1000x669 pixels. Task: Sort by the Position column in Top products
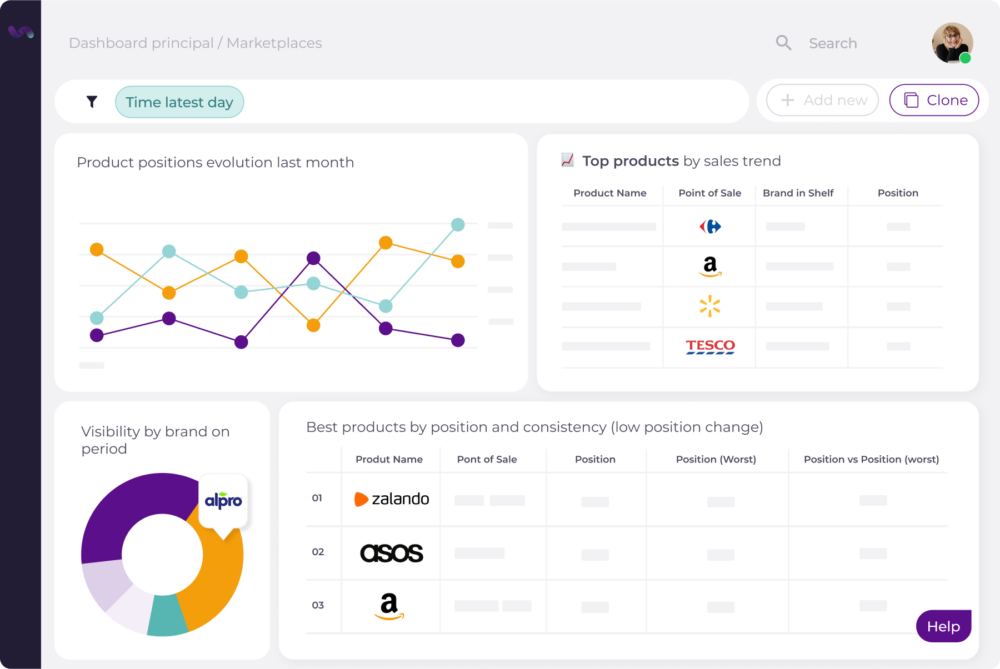point(898,193)
